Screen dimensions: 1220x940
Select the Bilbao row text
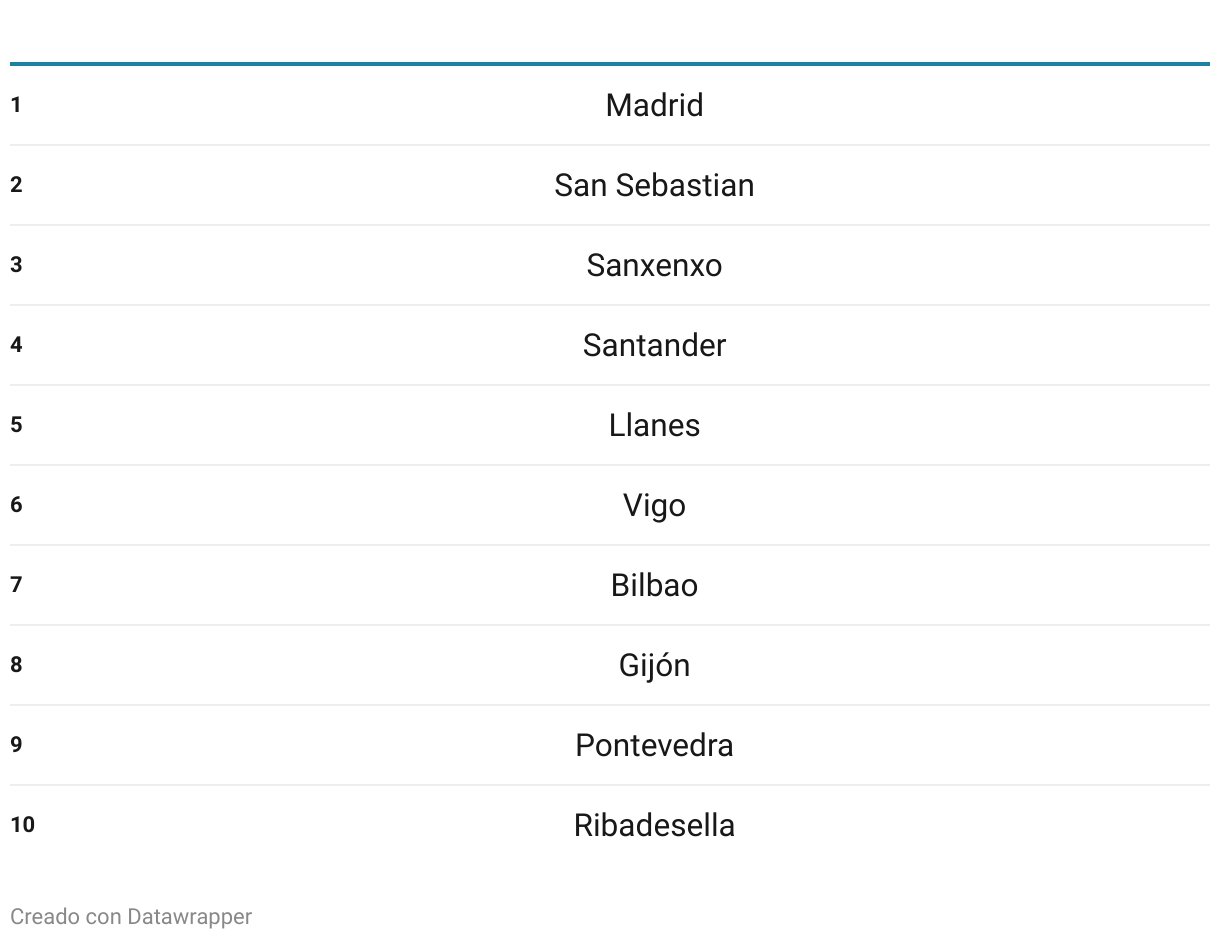[x=654, y=585]
